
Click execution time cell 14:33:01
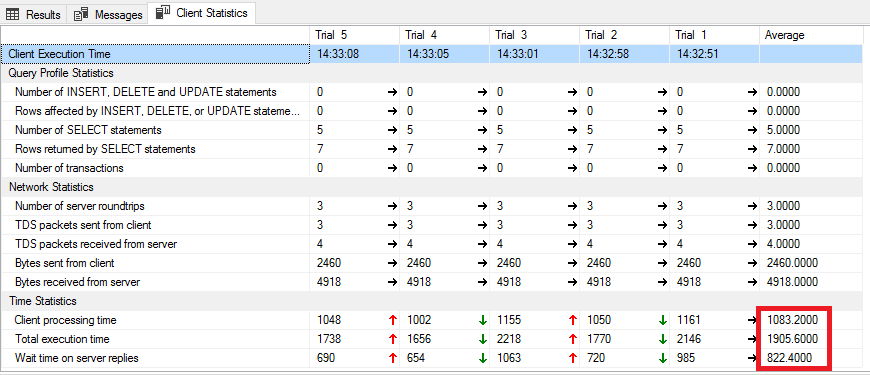pyautogui.click(x=518, y=54)
